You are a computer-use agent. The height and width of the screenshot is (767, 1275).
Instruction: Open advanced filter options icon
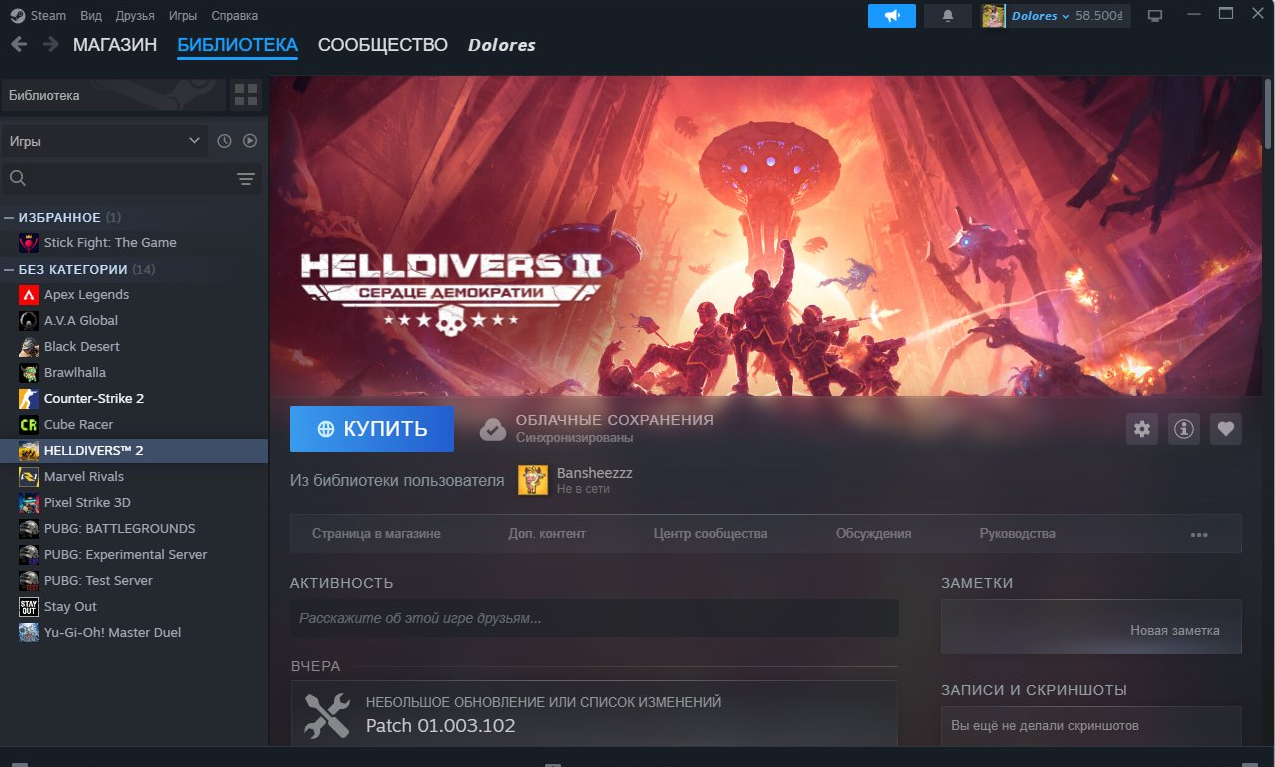click(x=245, y=179)
